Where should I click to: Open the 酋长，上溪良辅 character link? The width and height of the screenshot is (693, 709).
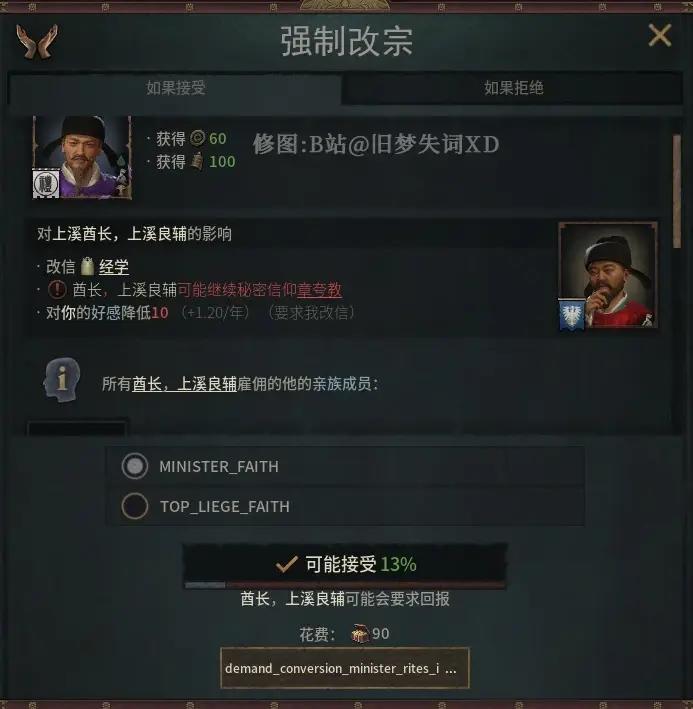184,384
